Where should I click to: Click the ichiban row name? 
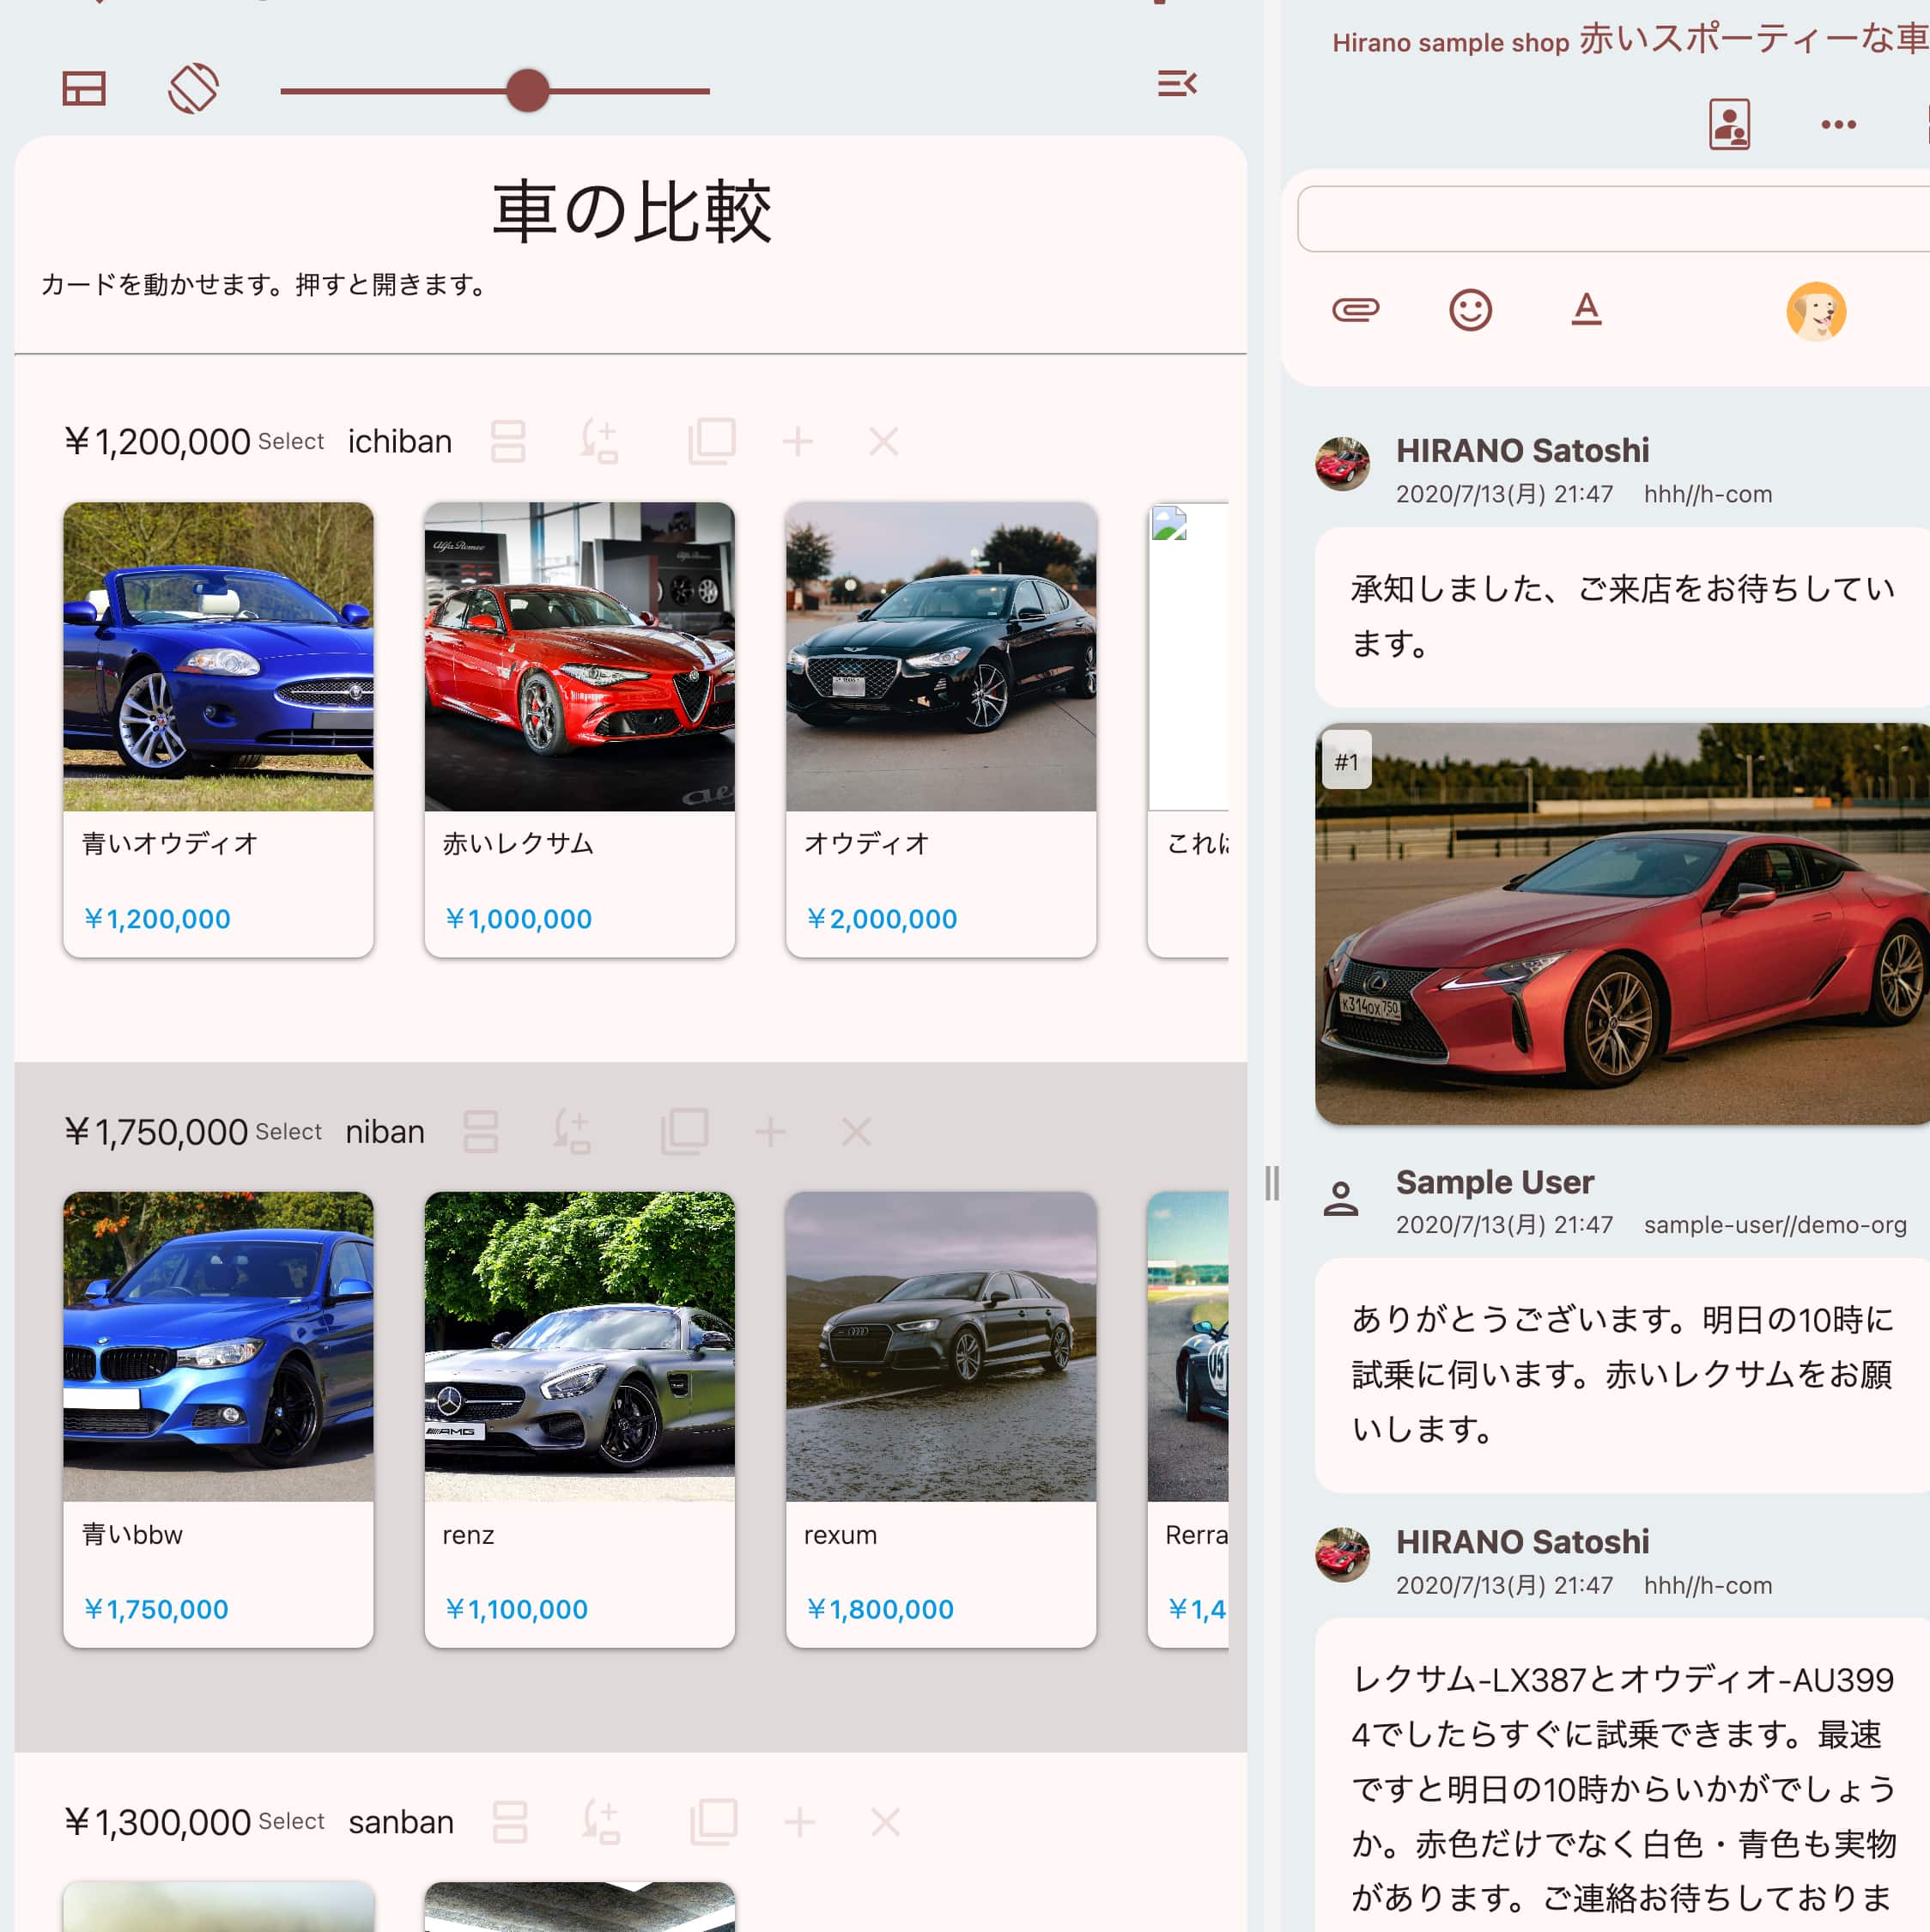coord(400,442)
